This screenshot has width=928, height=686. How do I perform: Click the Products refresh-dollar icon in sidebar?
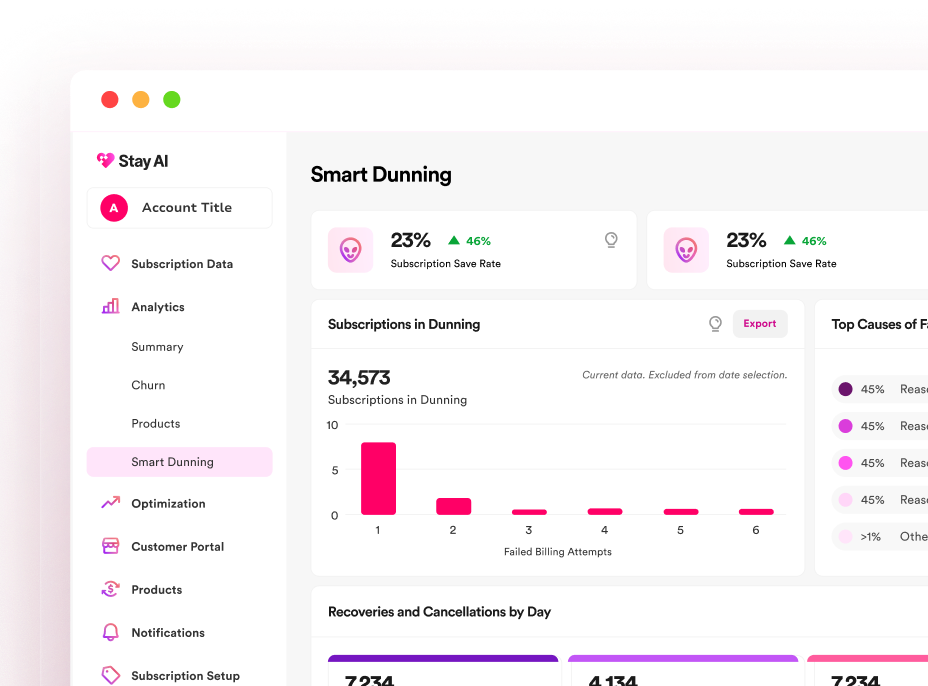pyautogui.click(x=110, y=590)
